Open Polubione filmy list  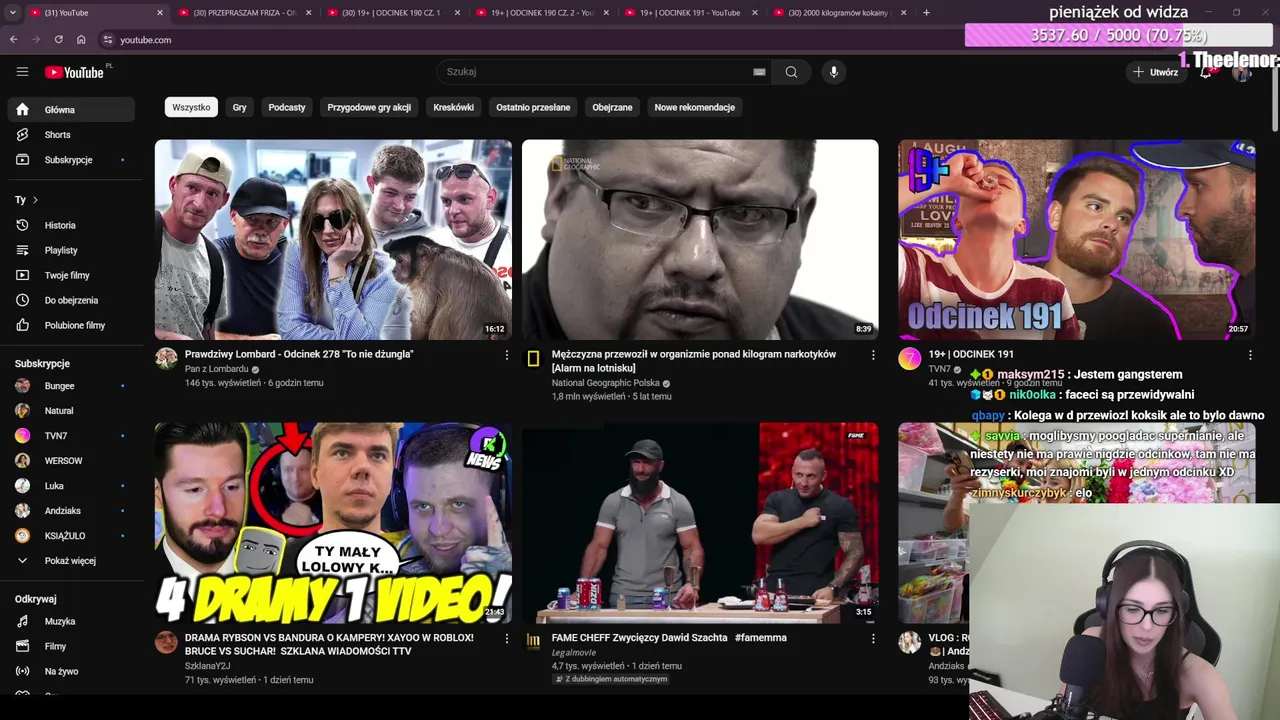(71, 325)
